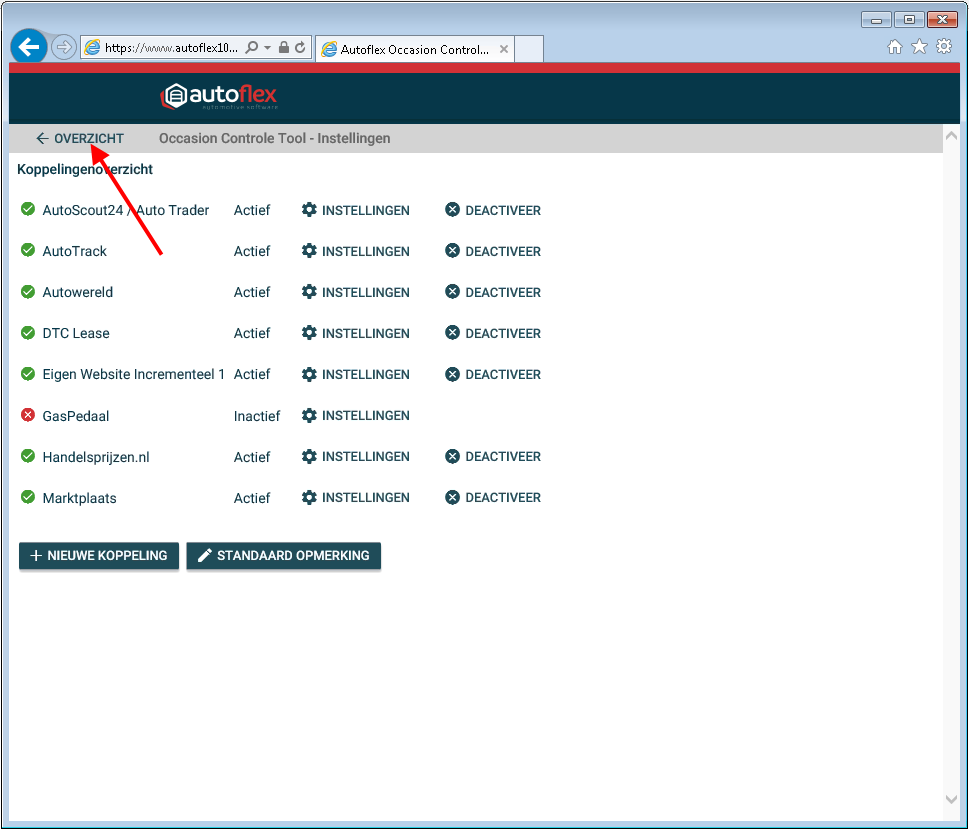Open Instellingen for Autowereld
This screenshot has width=969, height=830.
point(355,292)
